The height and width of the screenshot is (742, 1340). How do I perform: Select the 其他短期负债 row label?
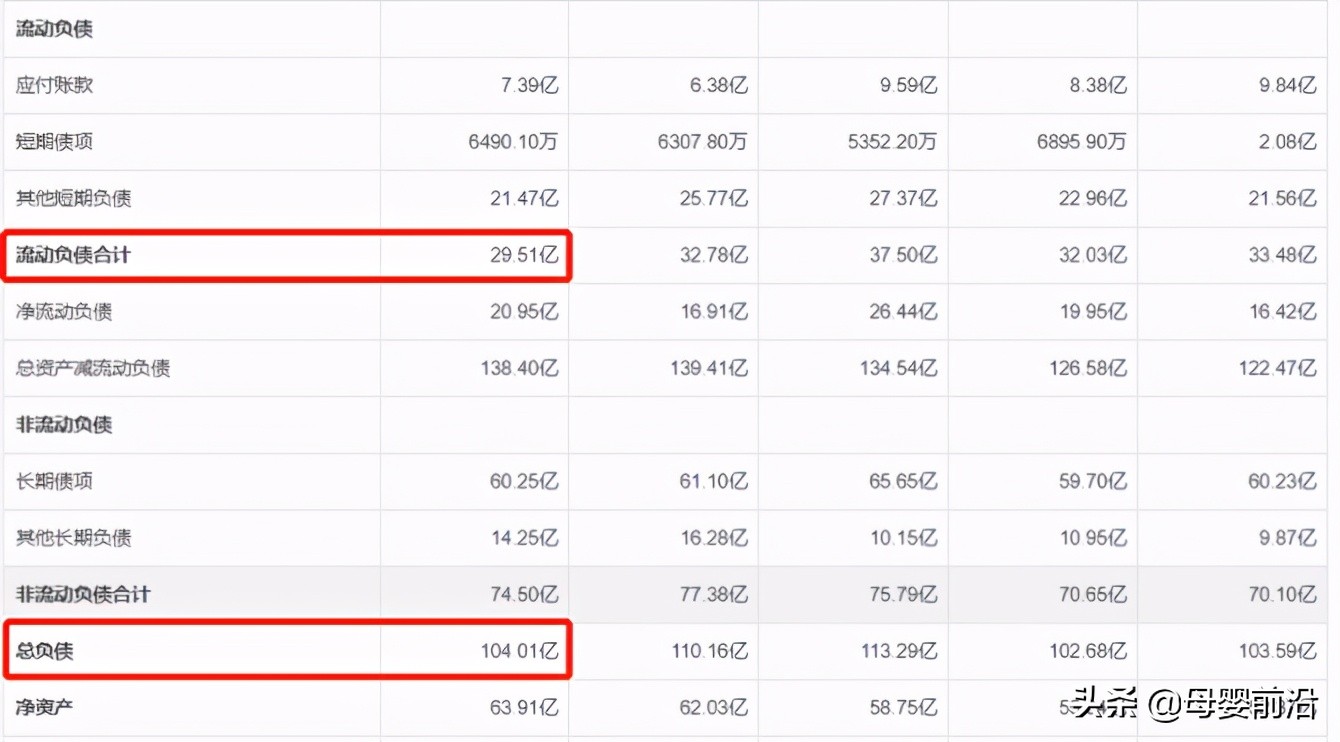coord(73,198)
